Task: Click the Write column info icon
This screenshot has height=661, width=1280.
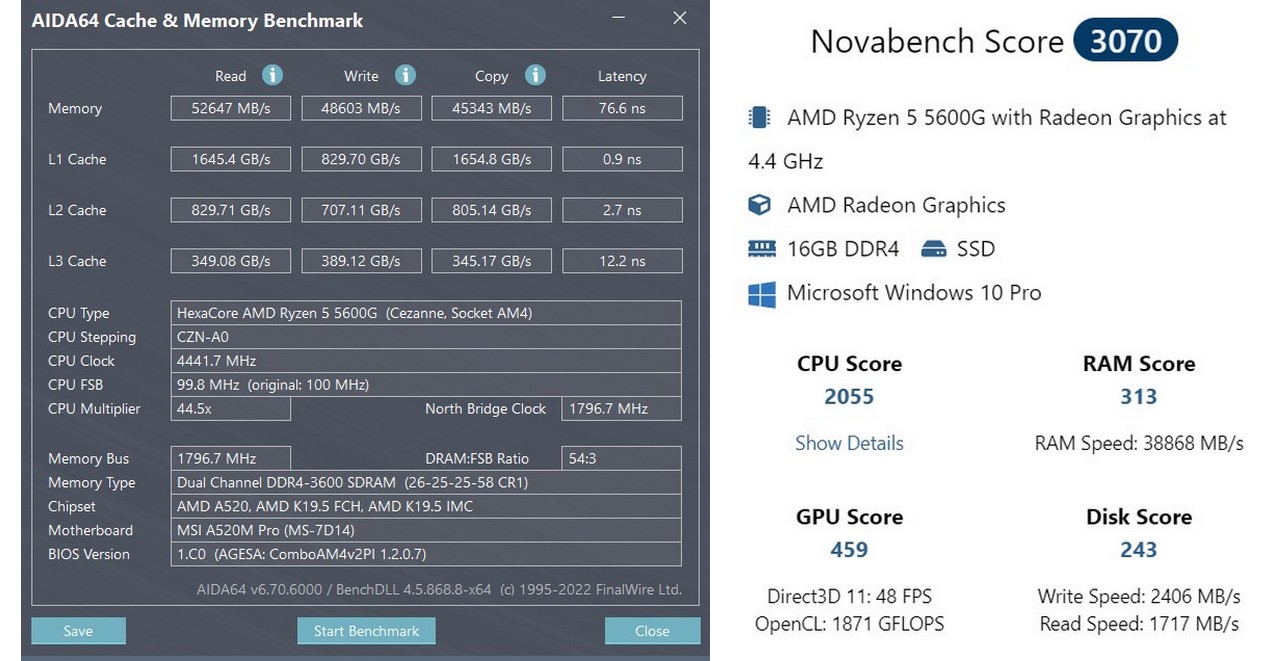Action: [405, 75]
